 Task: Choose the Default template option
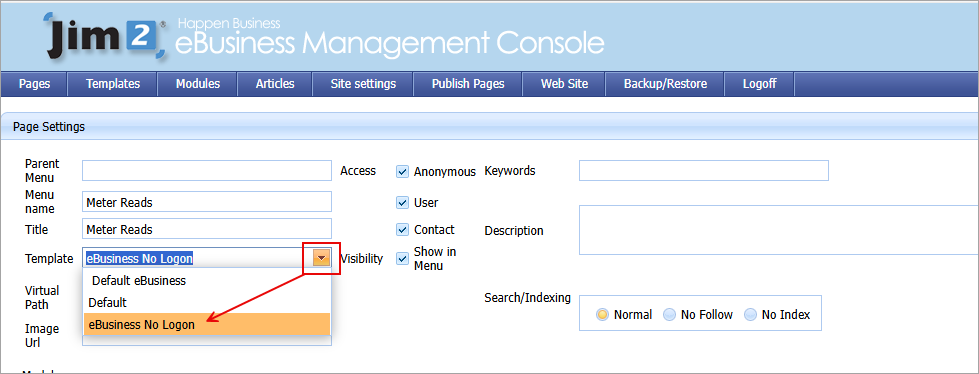(x=207, y=302)
